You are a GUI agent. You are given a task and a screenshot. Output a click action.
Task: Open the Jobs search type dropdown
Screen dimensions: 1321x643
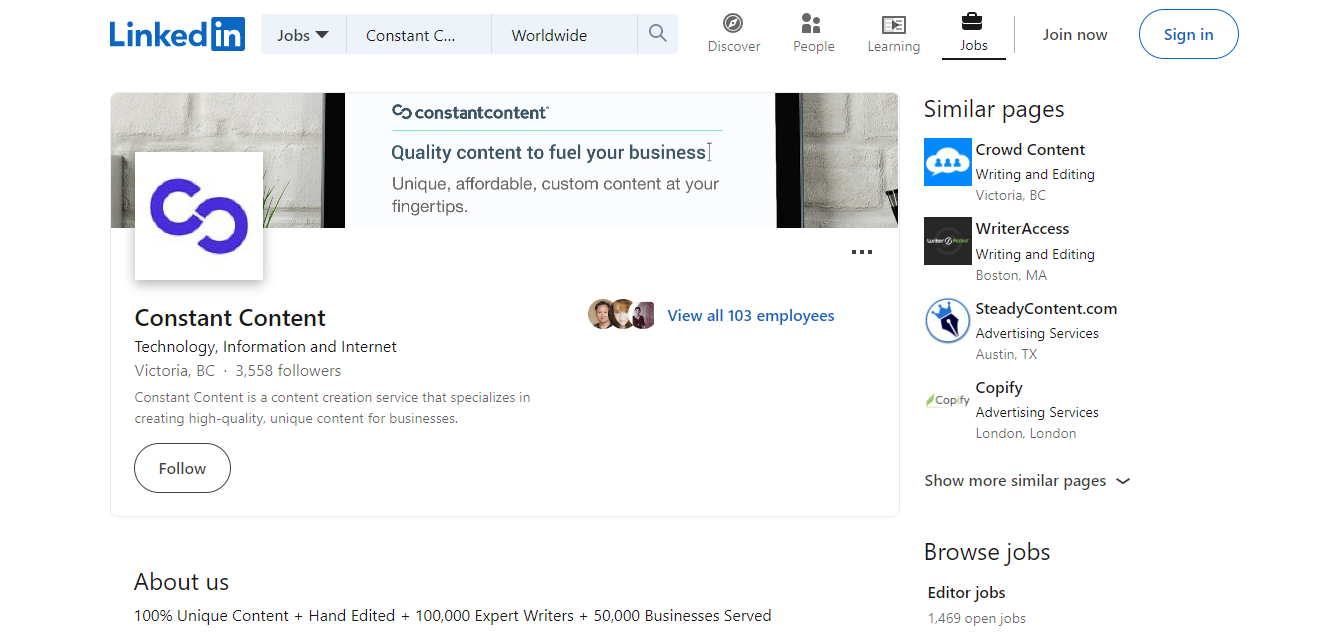click(x=303, y=35)
